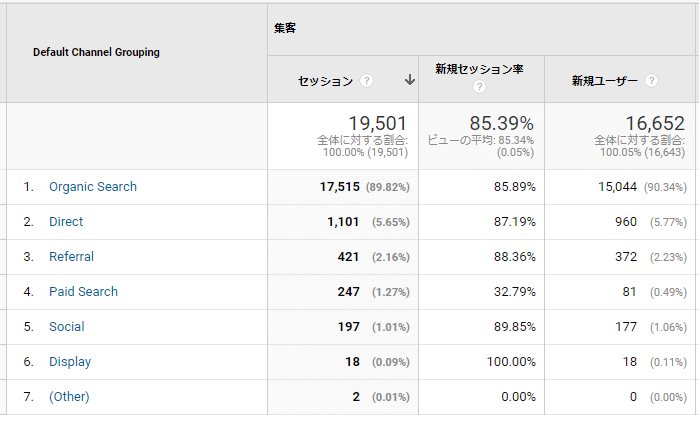Select Direct sessions value 1,101
Viewport: 699px width, 421px height.
343,222
